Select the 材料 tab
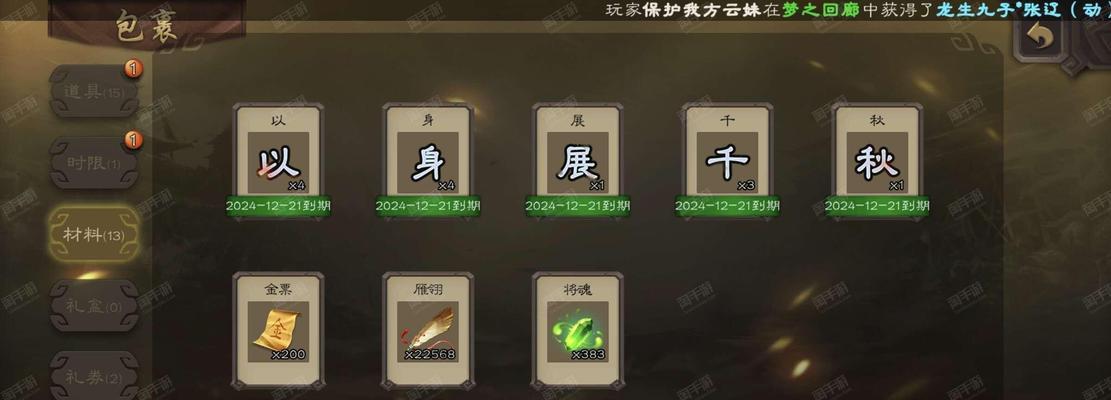 coord(94,235)
